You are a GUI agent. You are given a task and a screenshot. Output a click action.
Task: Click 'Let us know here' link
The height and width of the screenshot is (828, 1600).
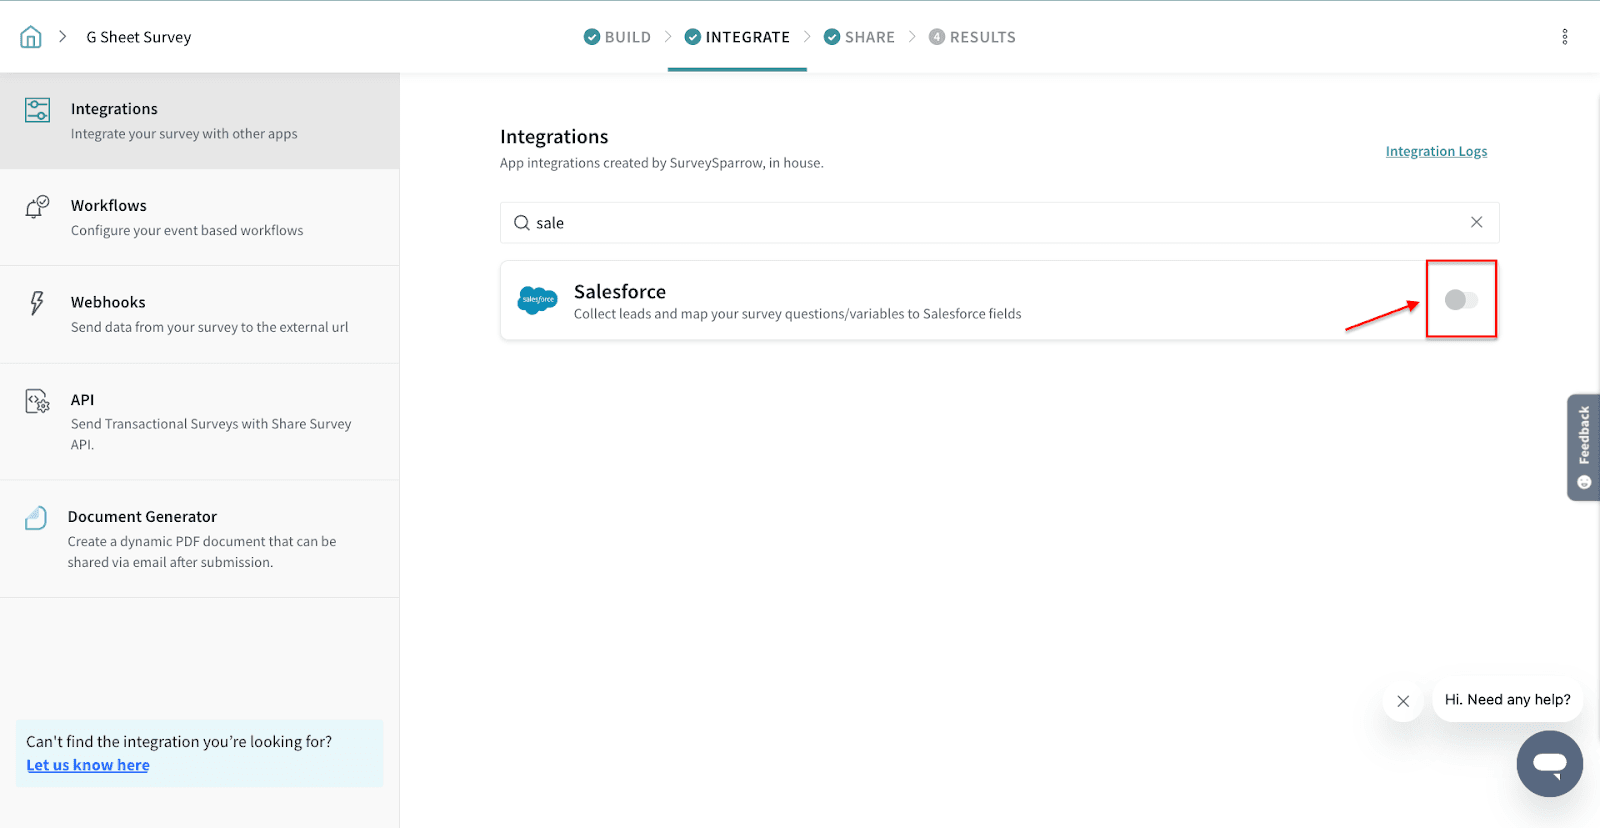(88, 765)
